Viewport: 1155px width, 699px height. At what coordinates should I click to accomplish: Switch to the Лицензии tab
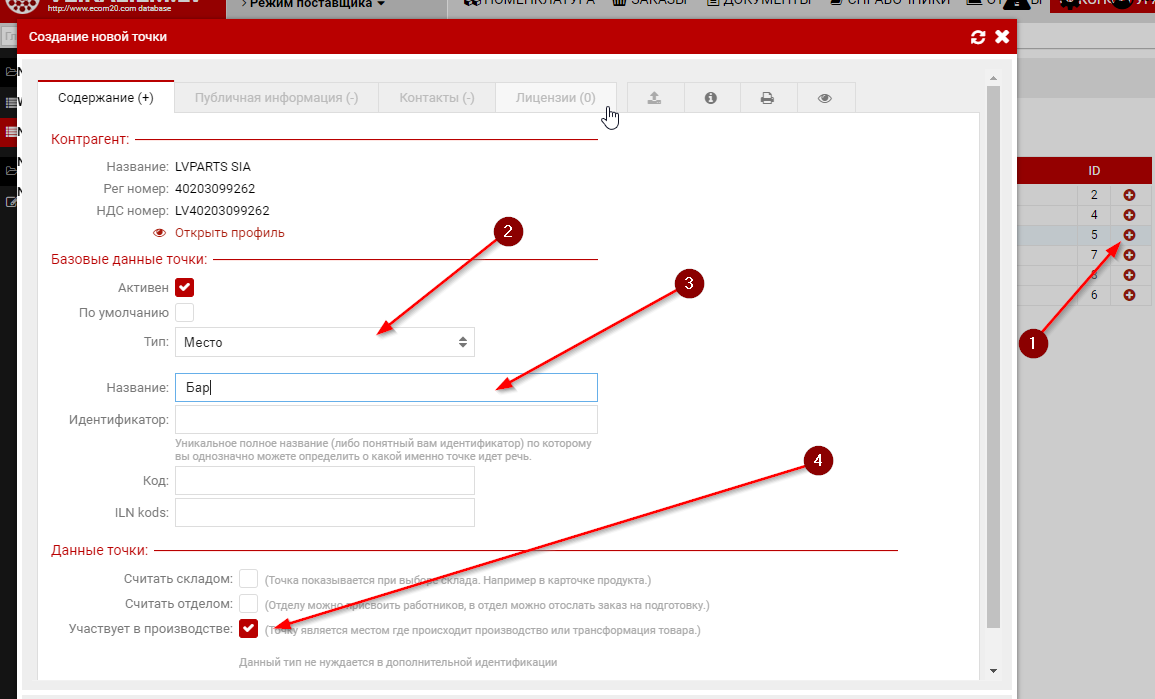coord(555,98)
